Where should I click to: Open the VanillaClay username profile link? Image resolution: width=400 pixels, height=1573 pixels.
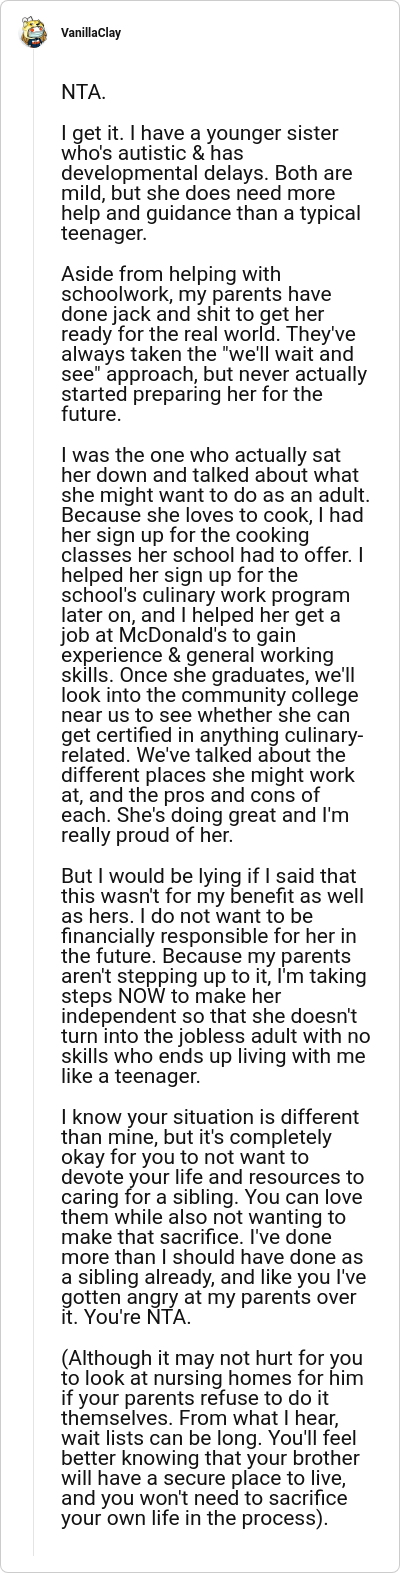[90, 33]
